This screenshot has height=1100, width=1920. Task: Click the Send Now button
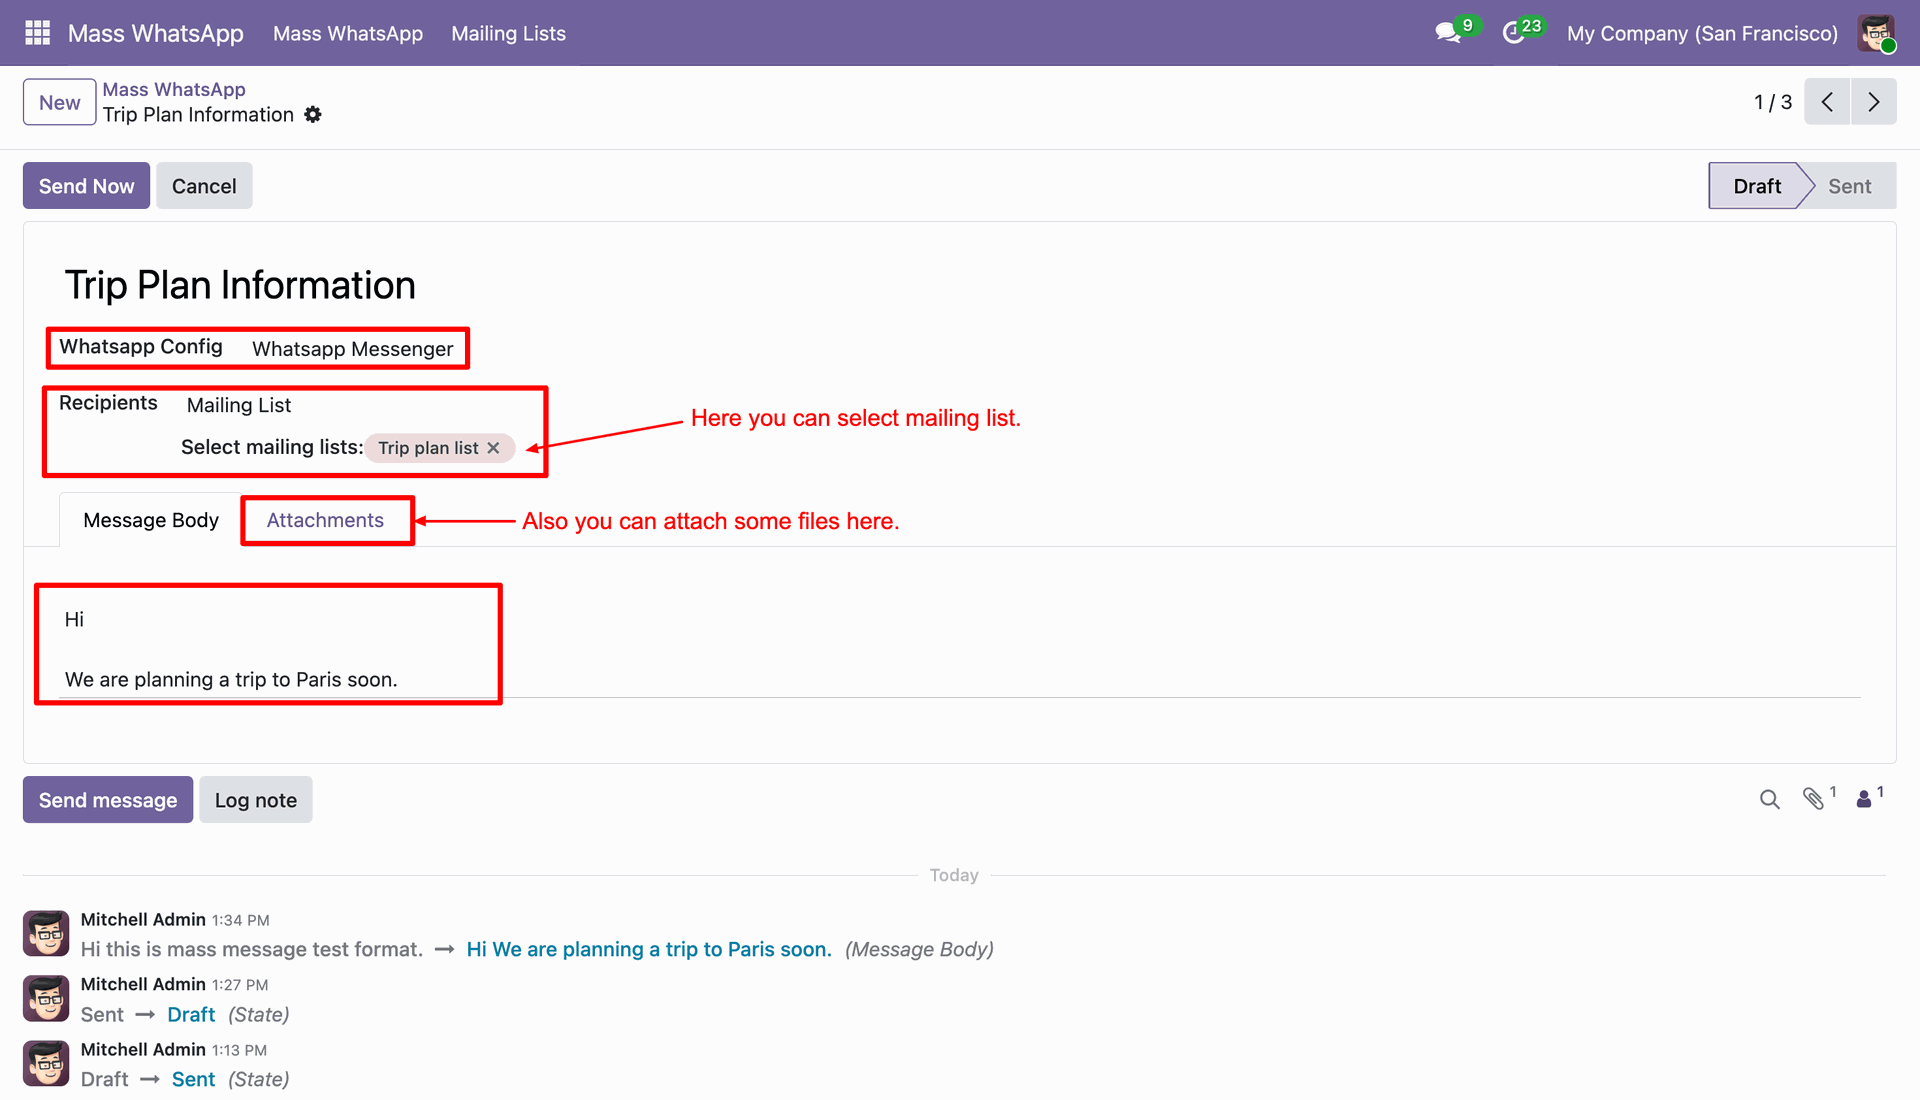click(86, 186)
